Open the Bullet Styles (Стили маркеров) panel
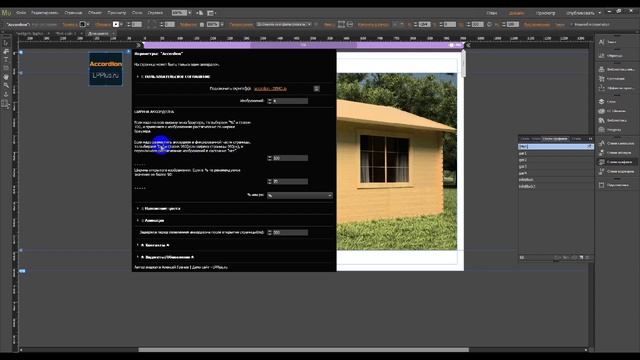The height and width of the screenshot is (360, 640). [616, 171]
